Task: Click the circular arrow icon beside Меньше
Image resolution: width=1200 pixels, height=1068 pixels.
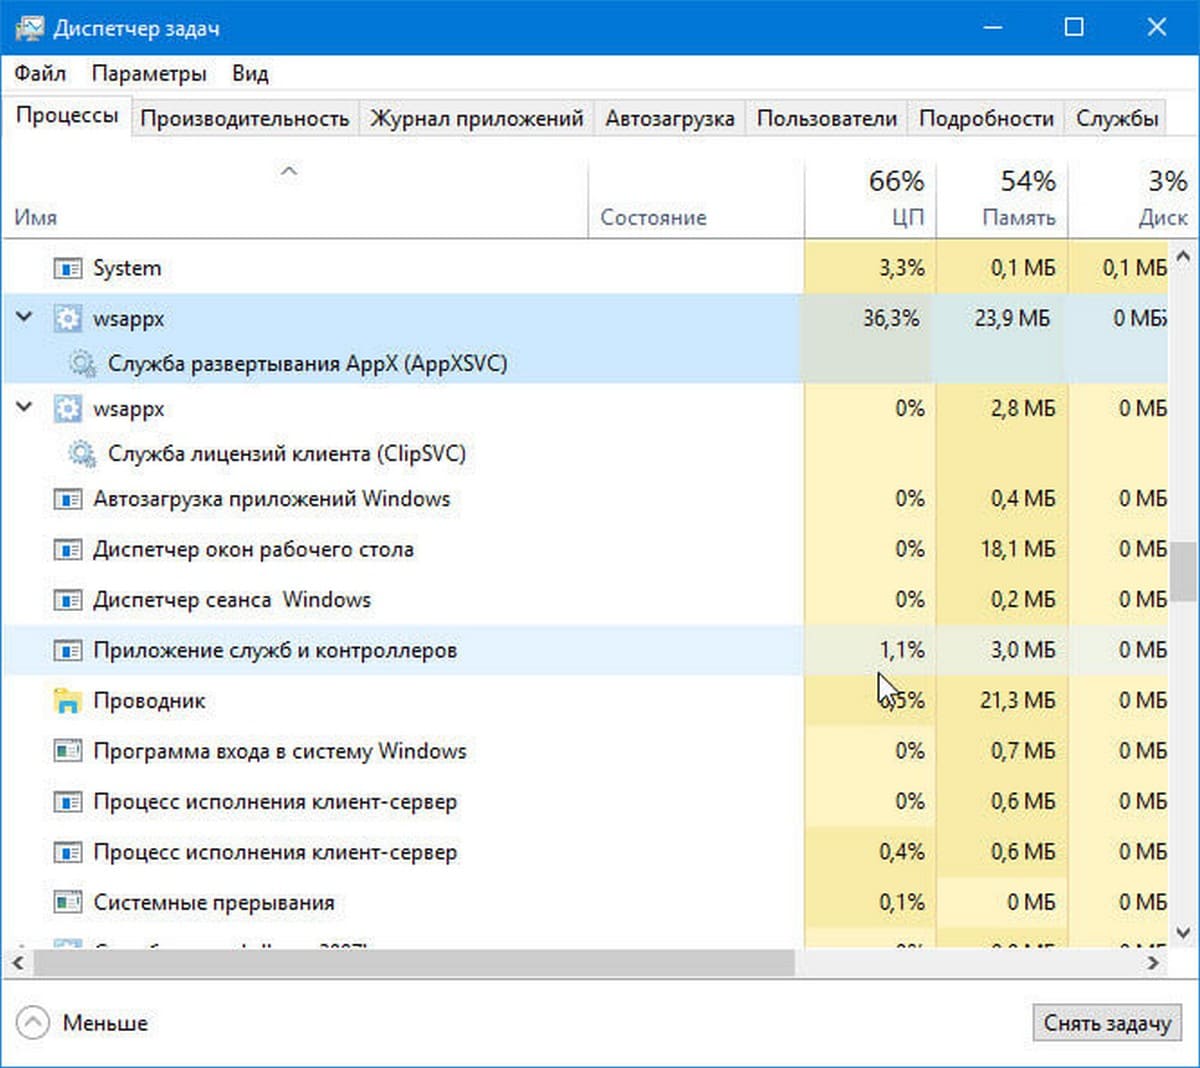Action: 33,1023
